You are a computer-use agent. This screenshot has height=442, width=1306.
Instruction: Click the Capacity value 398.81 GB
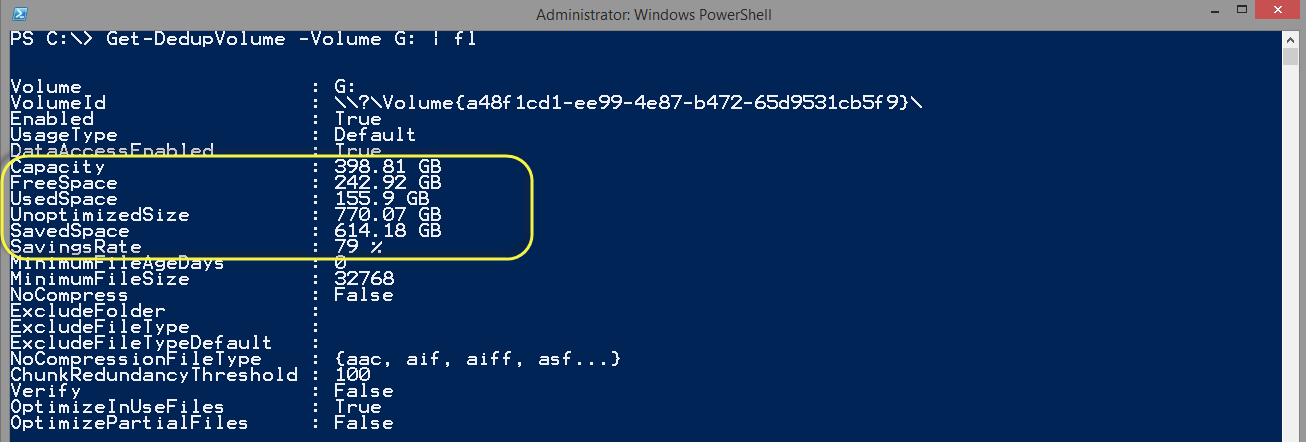(388, 167)
